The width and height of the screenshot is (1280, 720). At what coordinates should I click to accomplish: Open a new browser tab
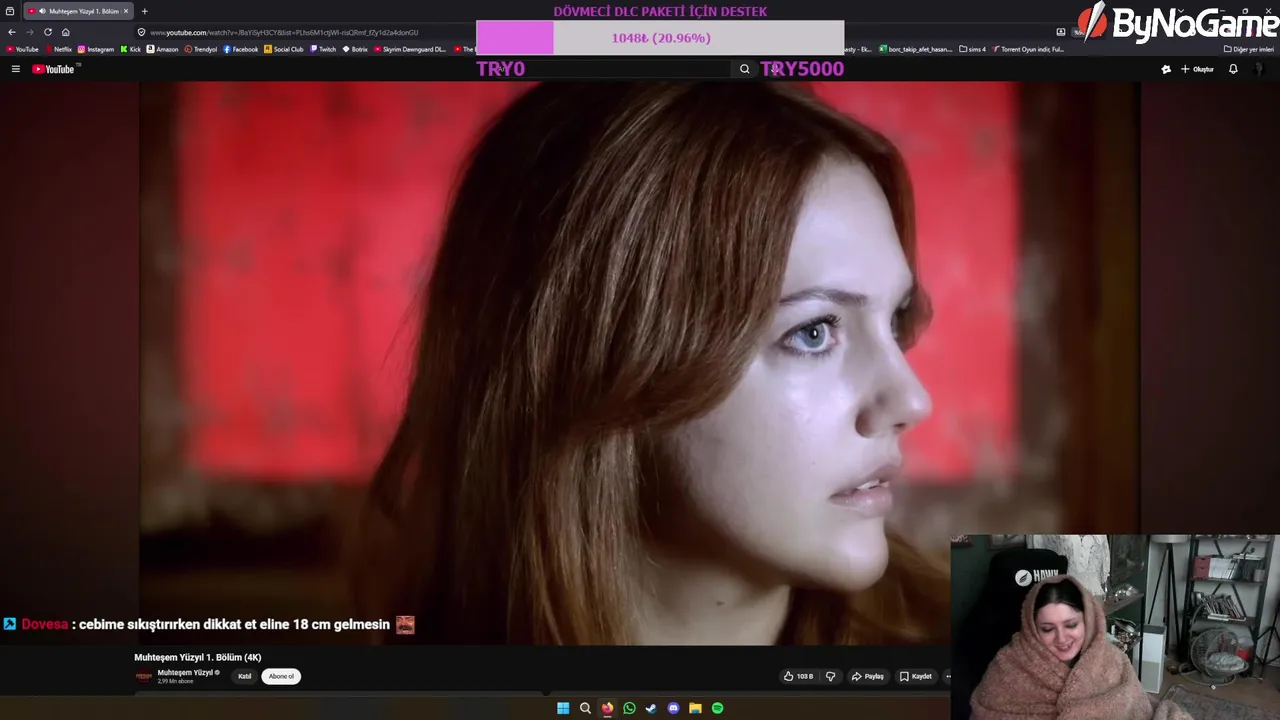pos(144,11)
